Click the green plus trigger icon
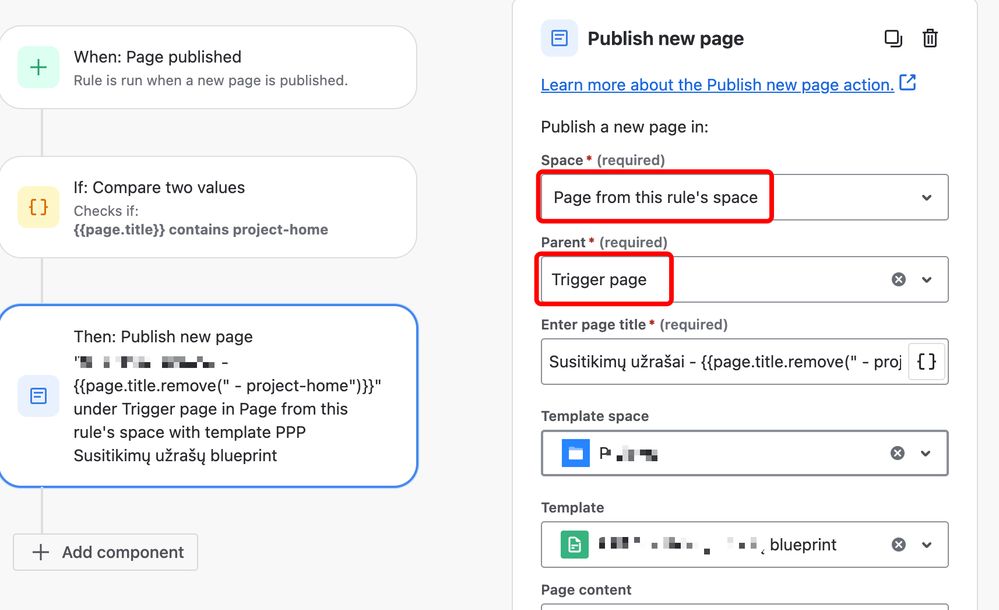The width and height of the screenshot is (999, 610). coord(38,67)
